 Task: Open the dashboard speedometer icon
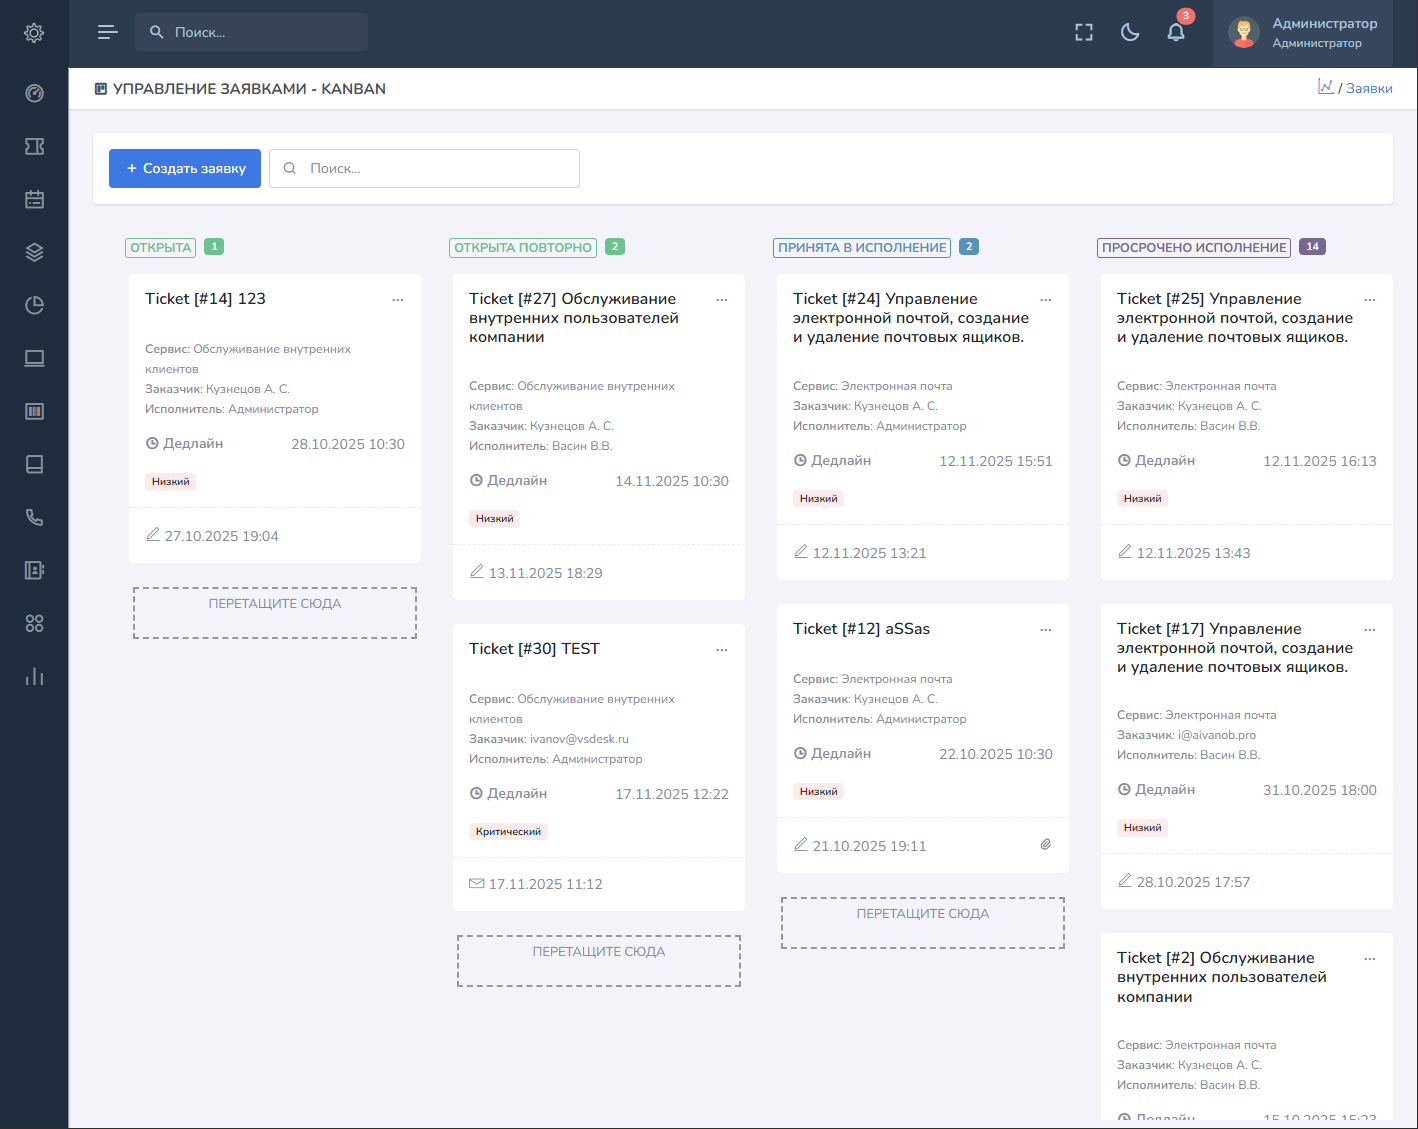34,94
